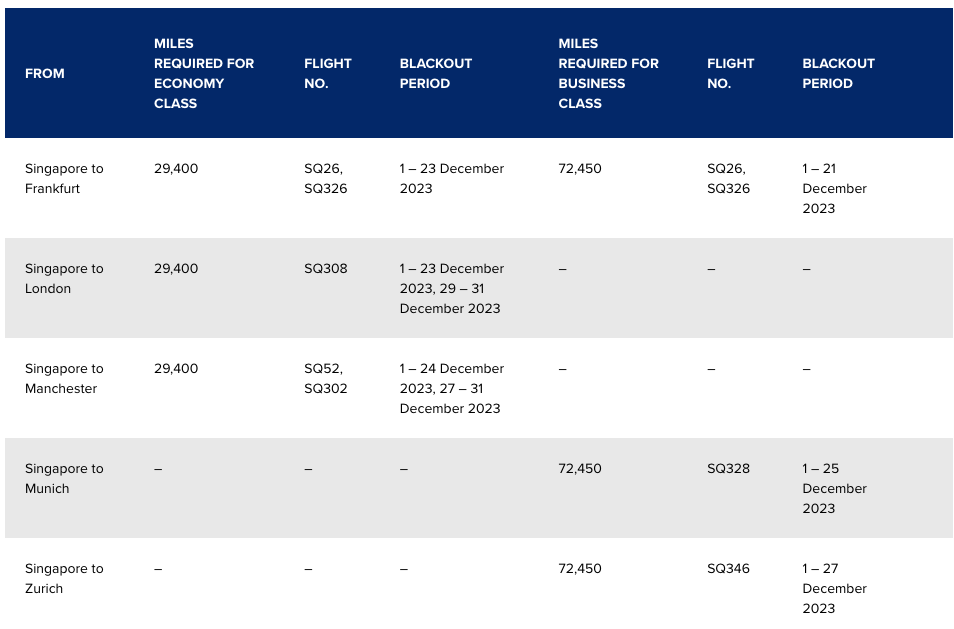
Task: Click flight number SQ346
Action: pyautogui.click(x=728, y=568)
